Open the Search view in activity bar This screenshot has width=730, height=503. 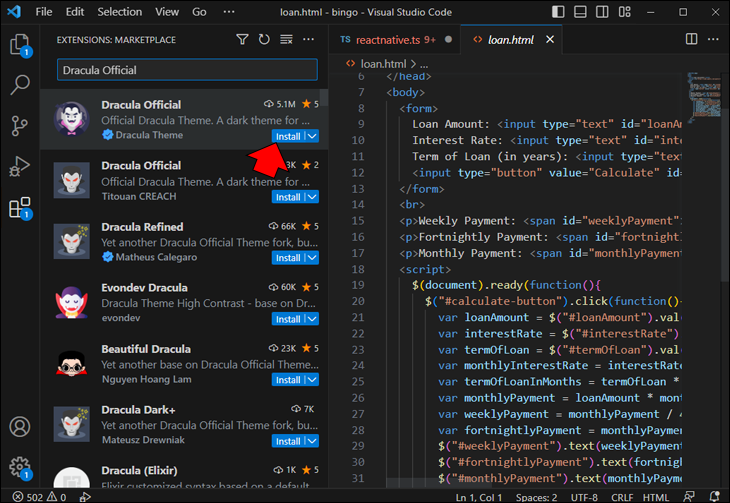click(x=20, y=85)
